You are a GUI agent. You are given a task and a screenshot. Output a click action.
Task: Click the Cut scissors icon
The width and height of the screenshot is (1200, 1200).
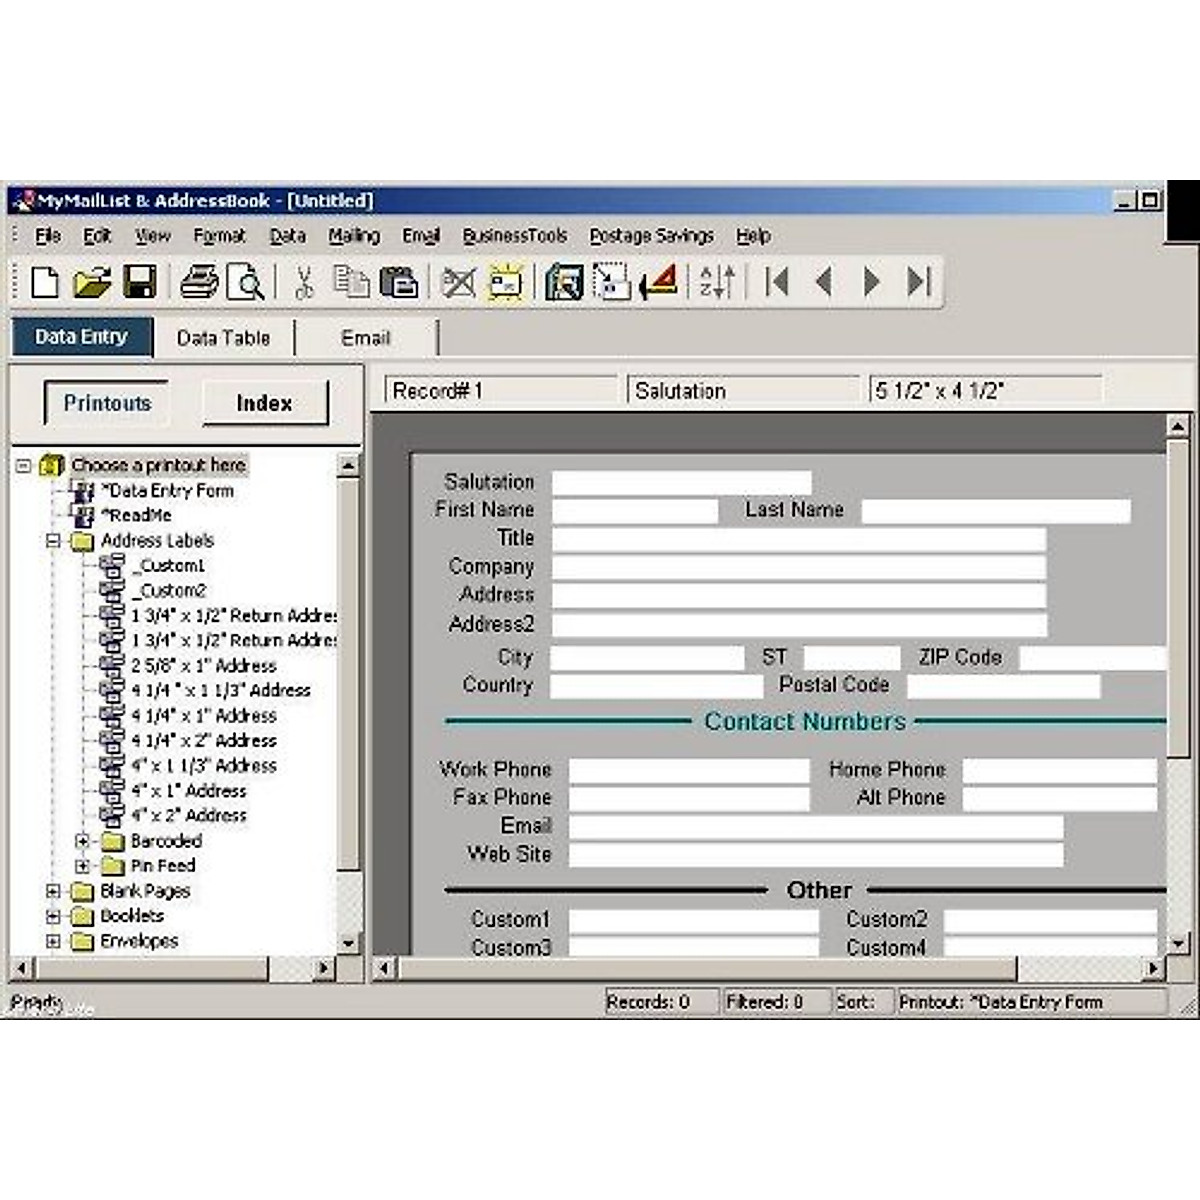click(304, 283)
